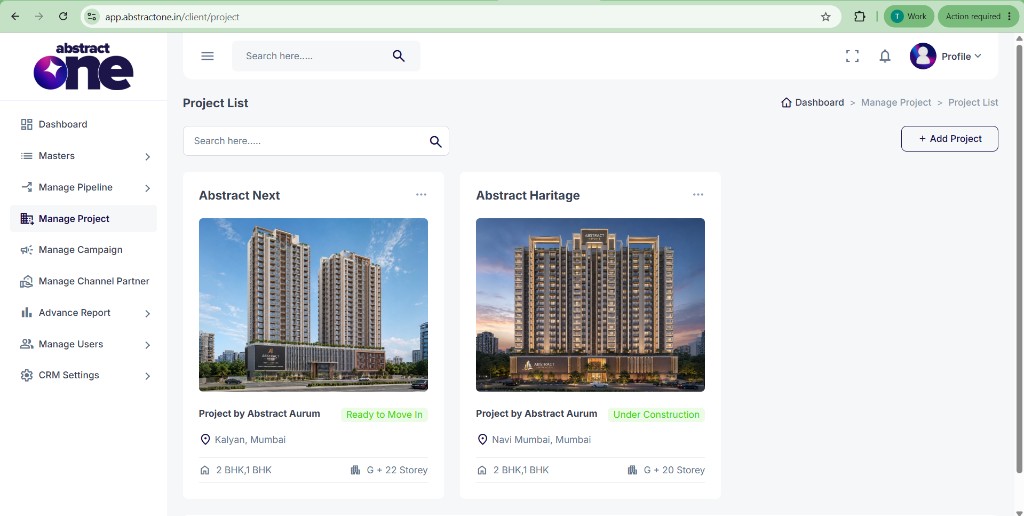The width and height of the screenshot is (1024, 516).
Task: Focus the Project List search field
Action: (x=316, y=141)
